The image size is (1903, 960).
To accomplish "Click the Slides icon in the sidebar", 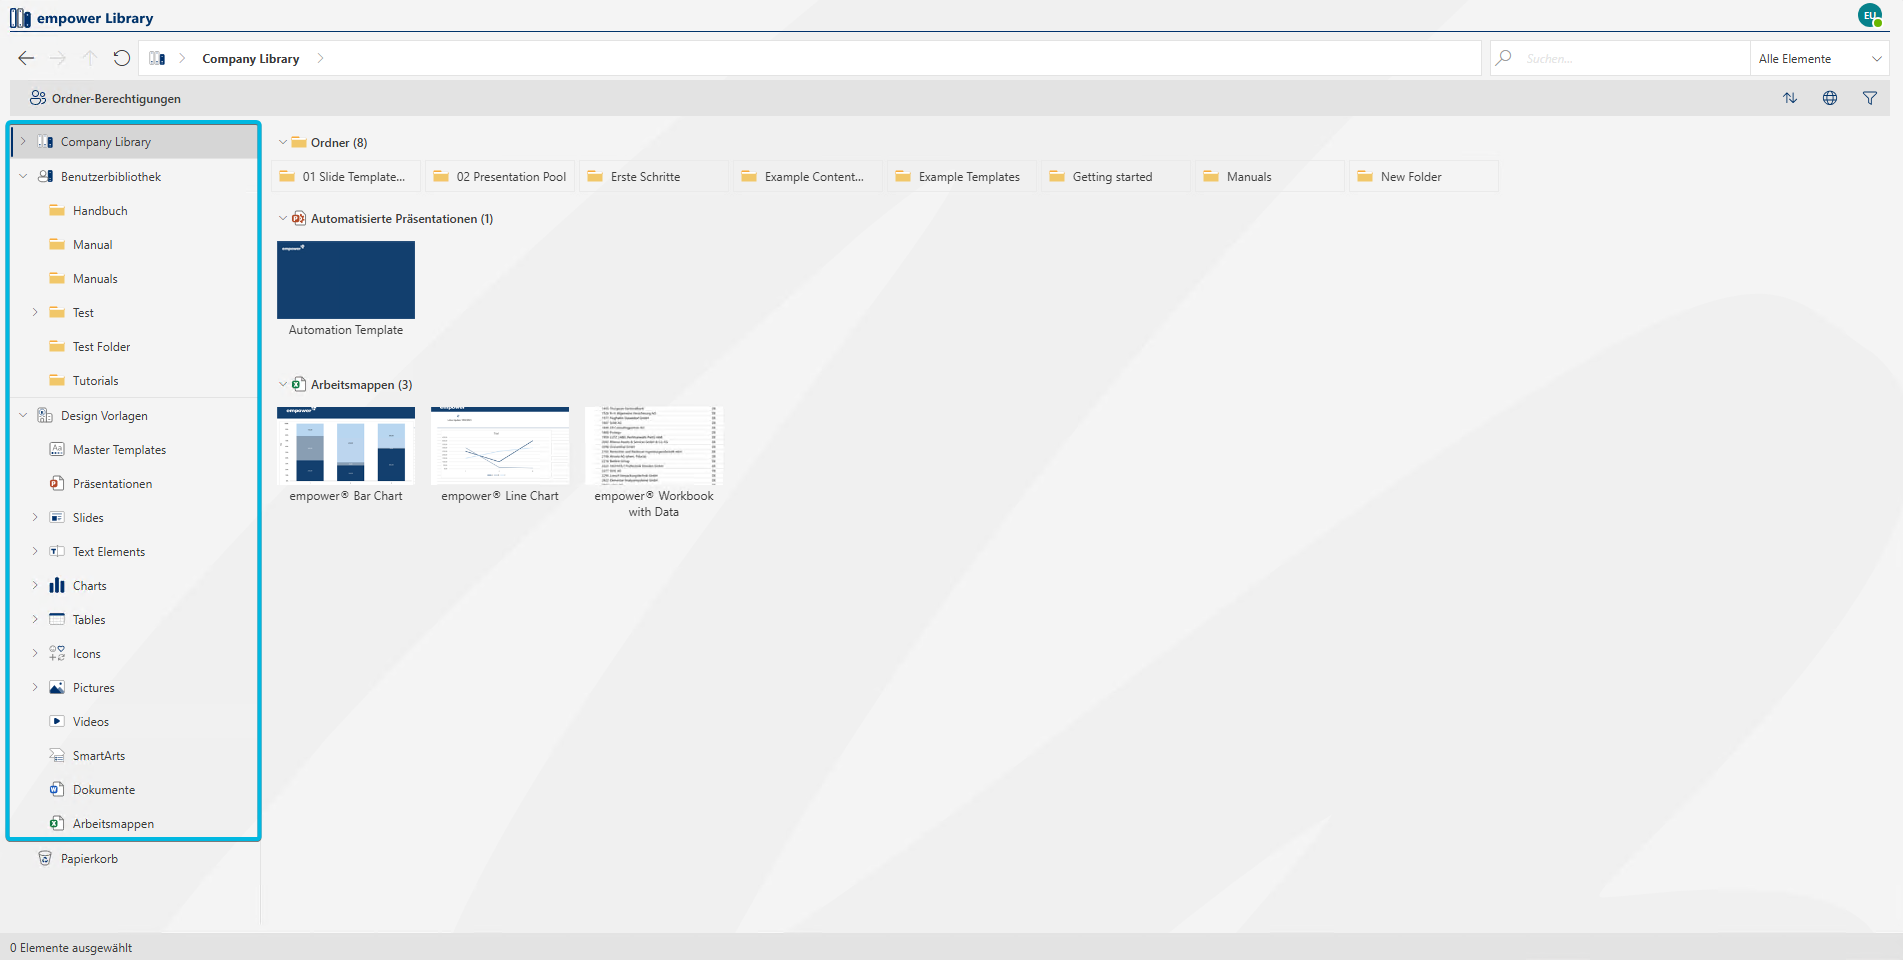I will tap(57, 517).
